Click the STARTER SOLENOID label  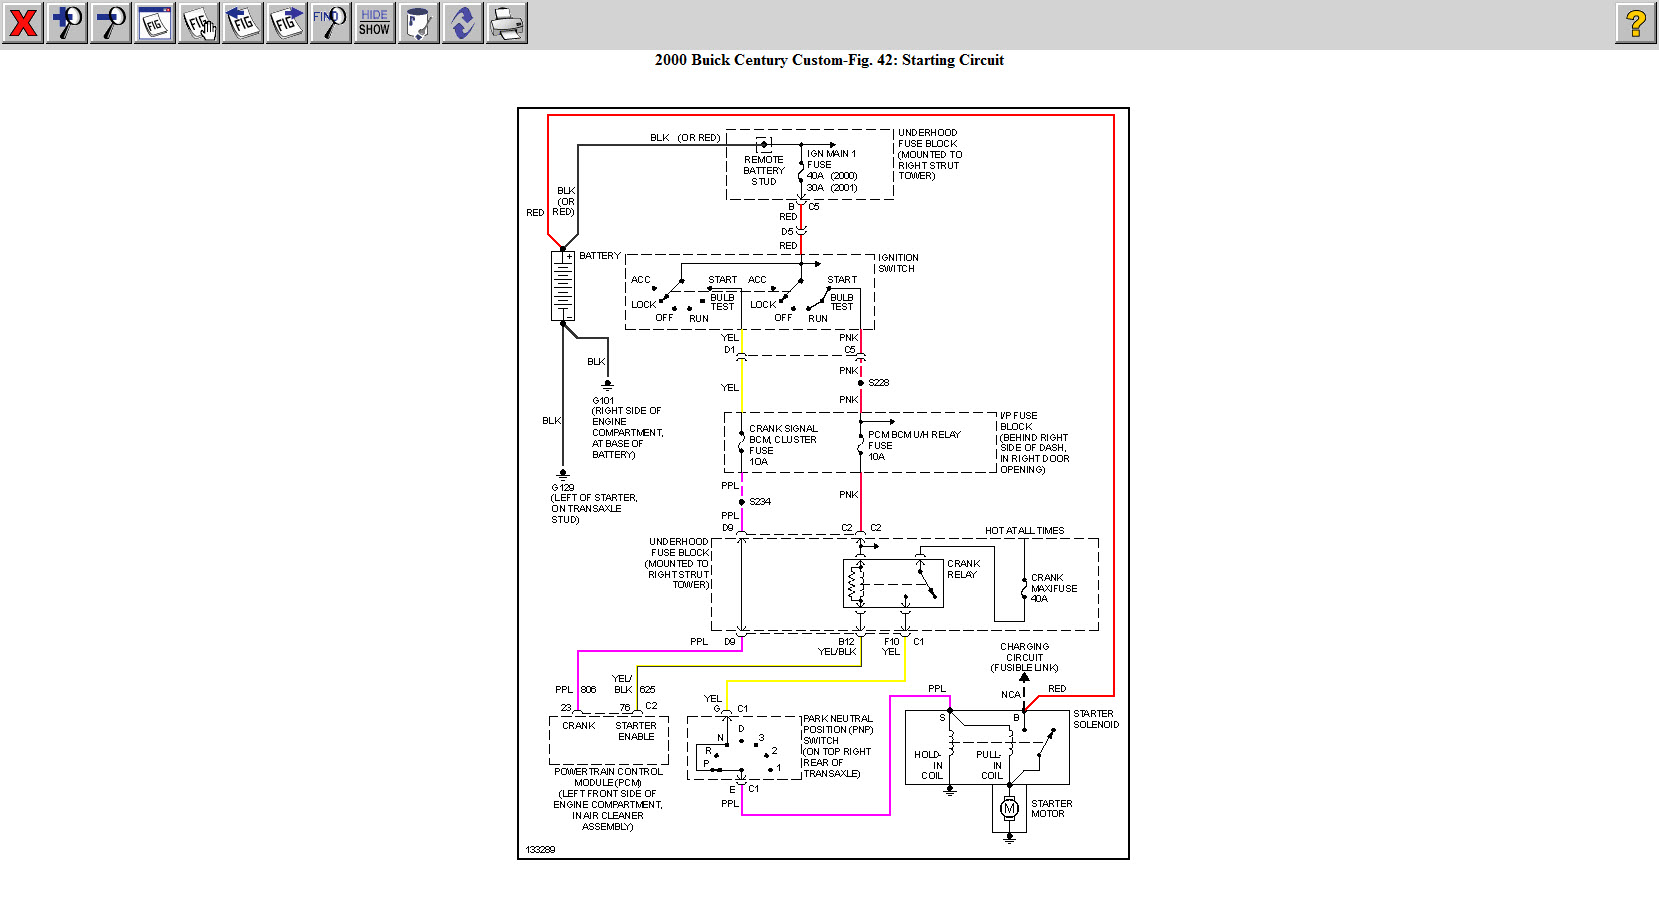tap(1096, 719)
